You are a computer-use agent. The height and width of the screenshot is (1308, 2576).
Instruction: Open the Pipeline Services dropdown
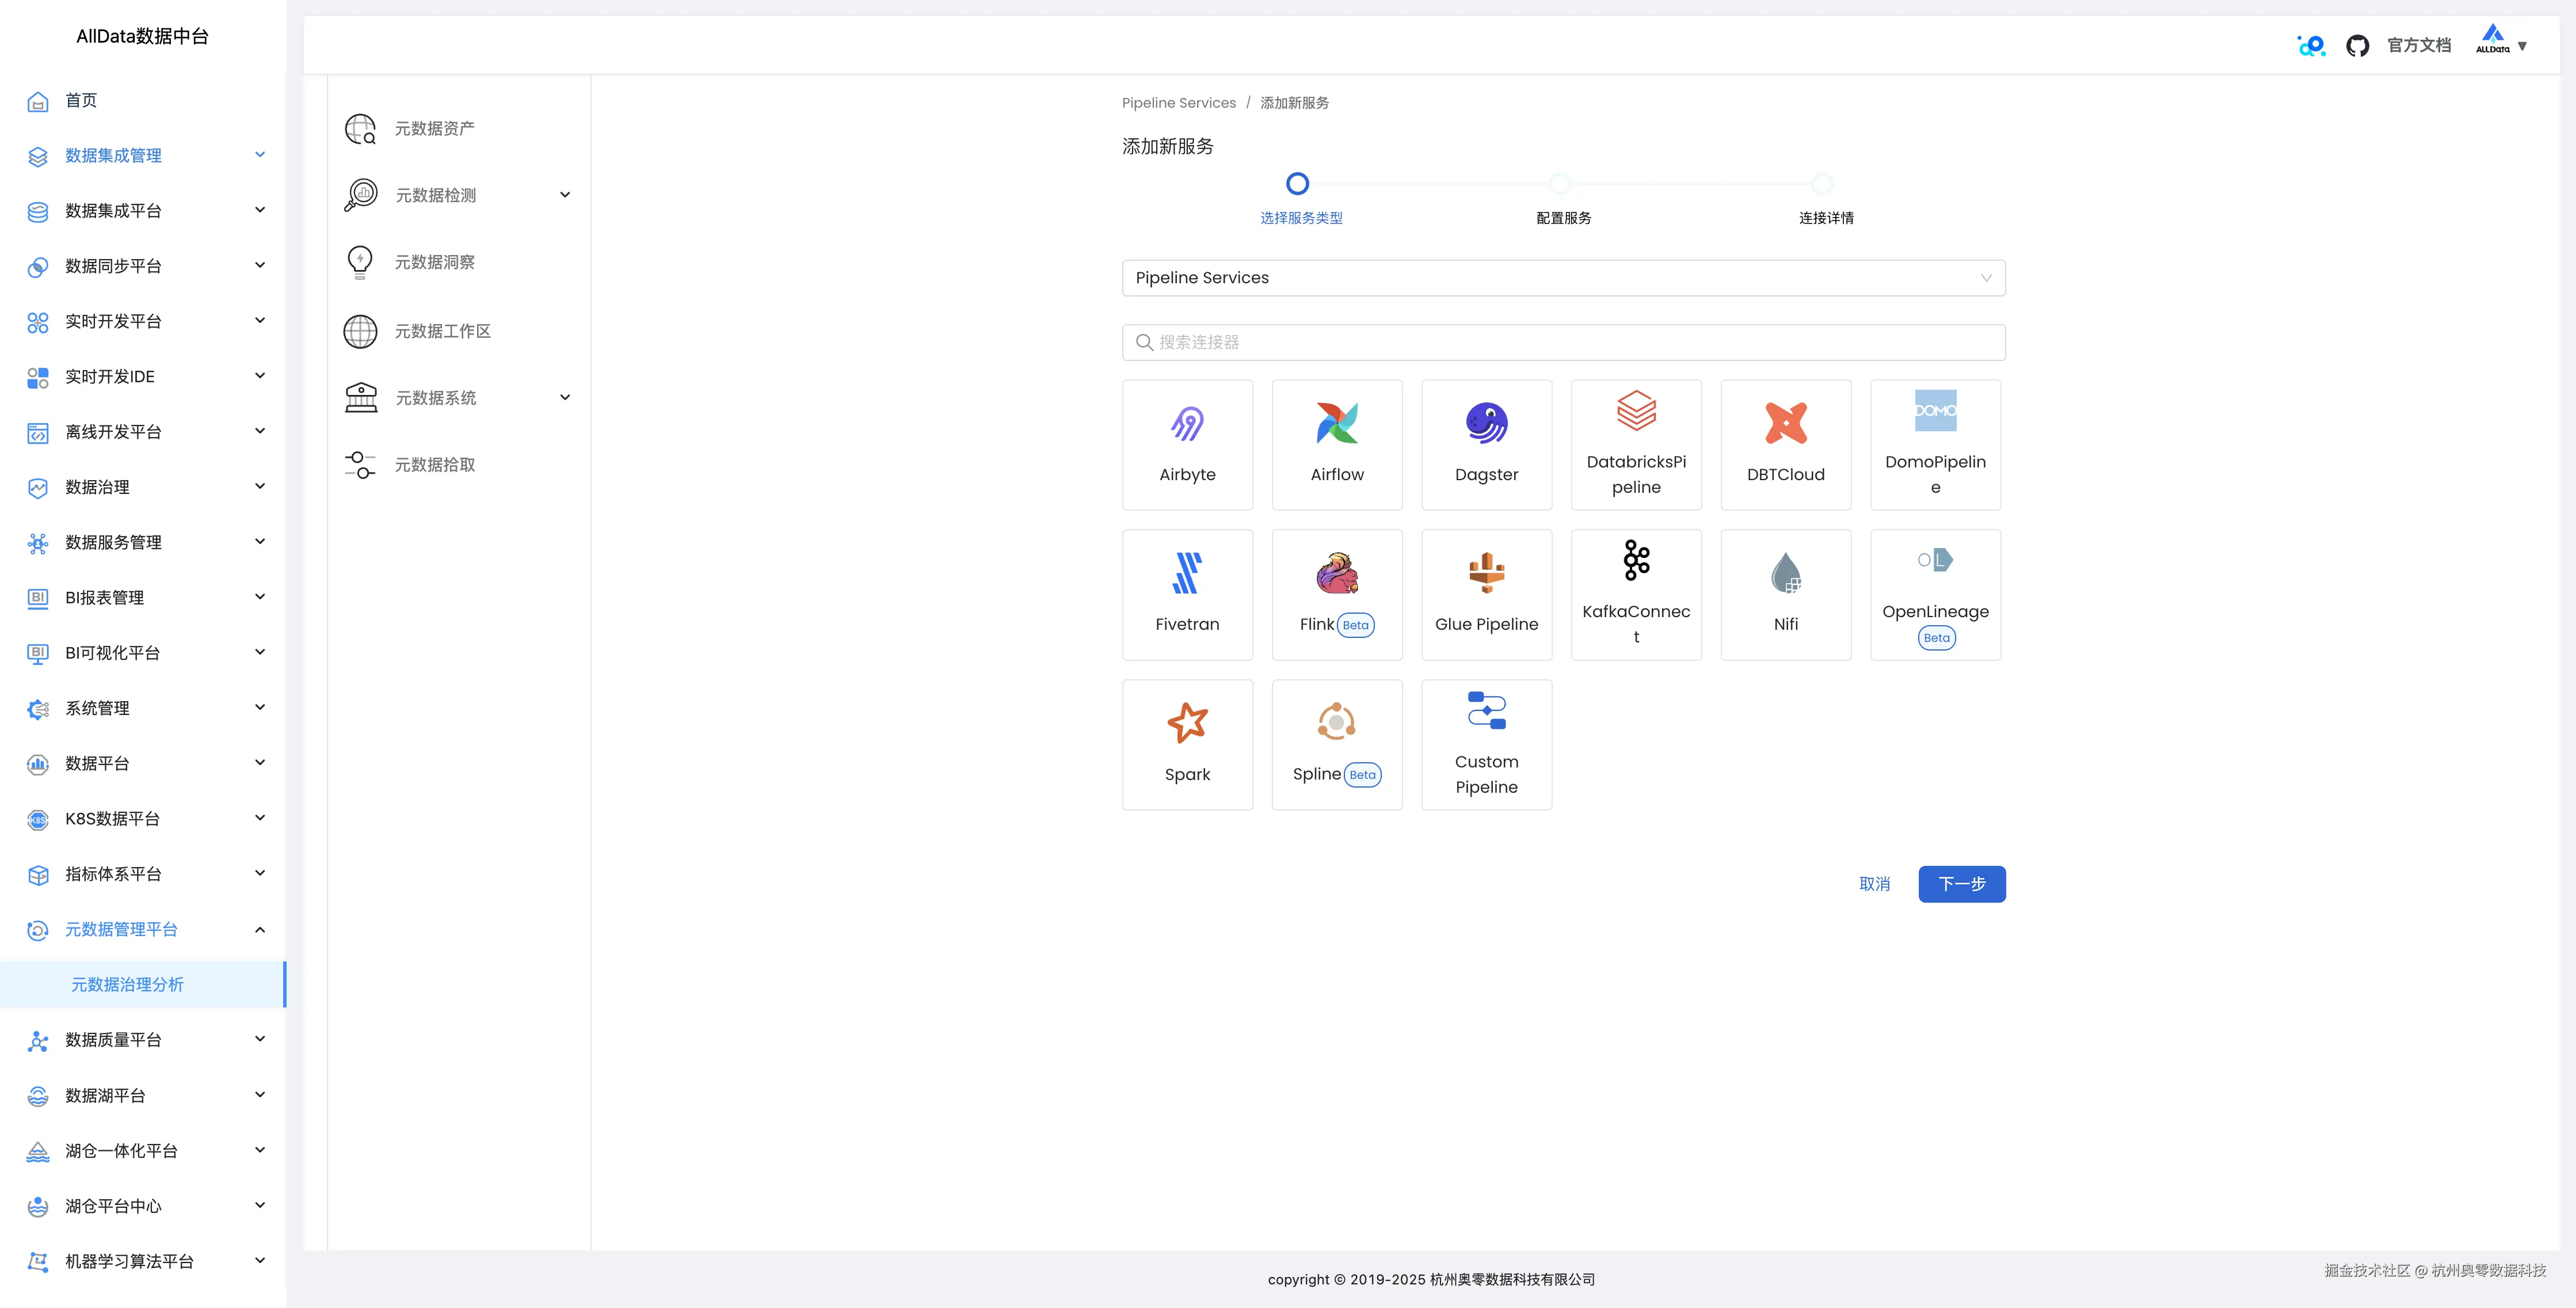1563,278
